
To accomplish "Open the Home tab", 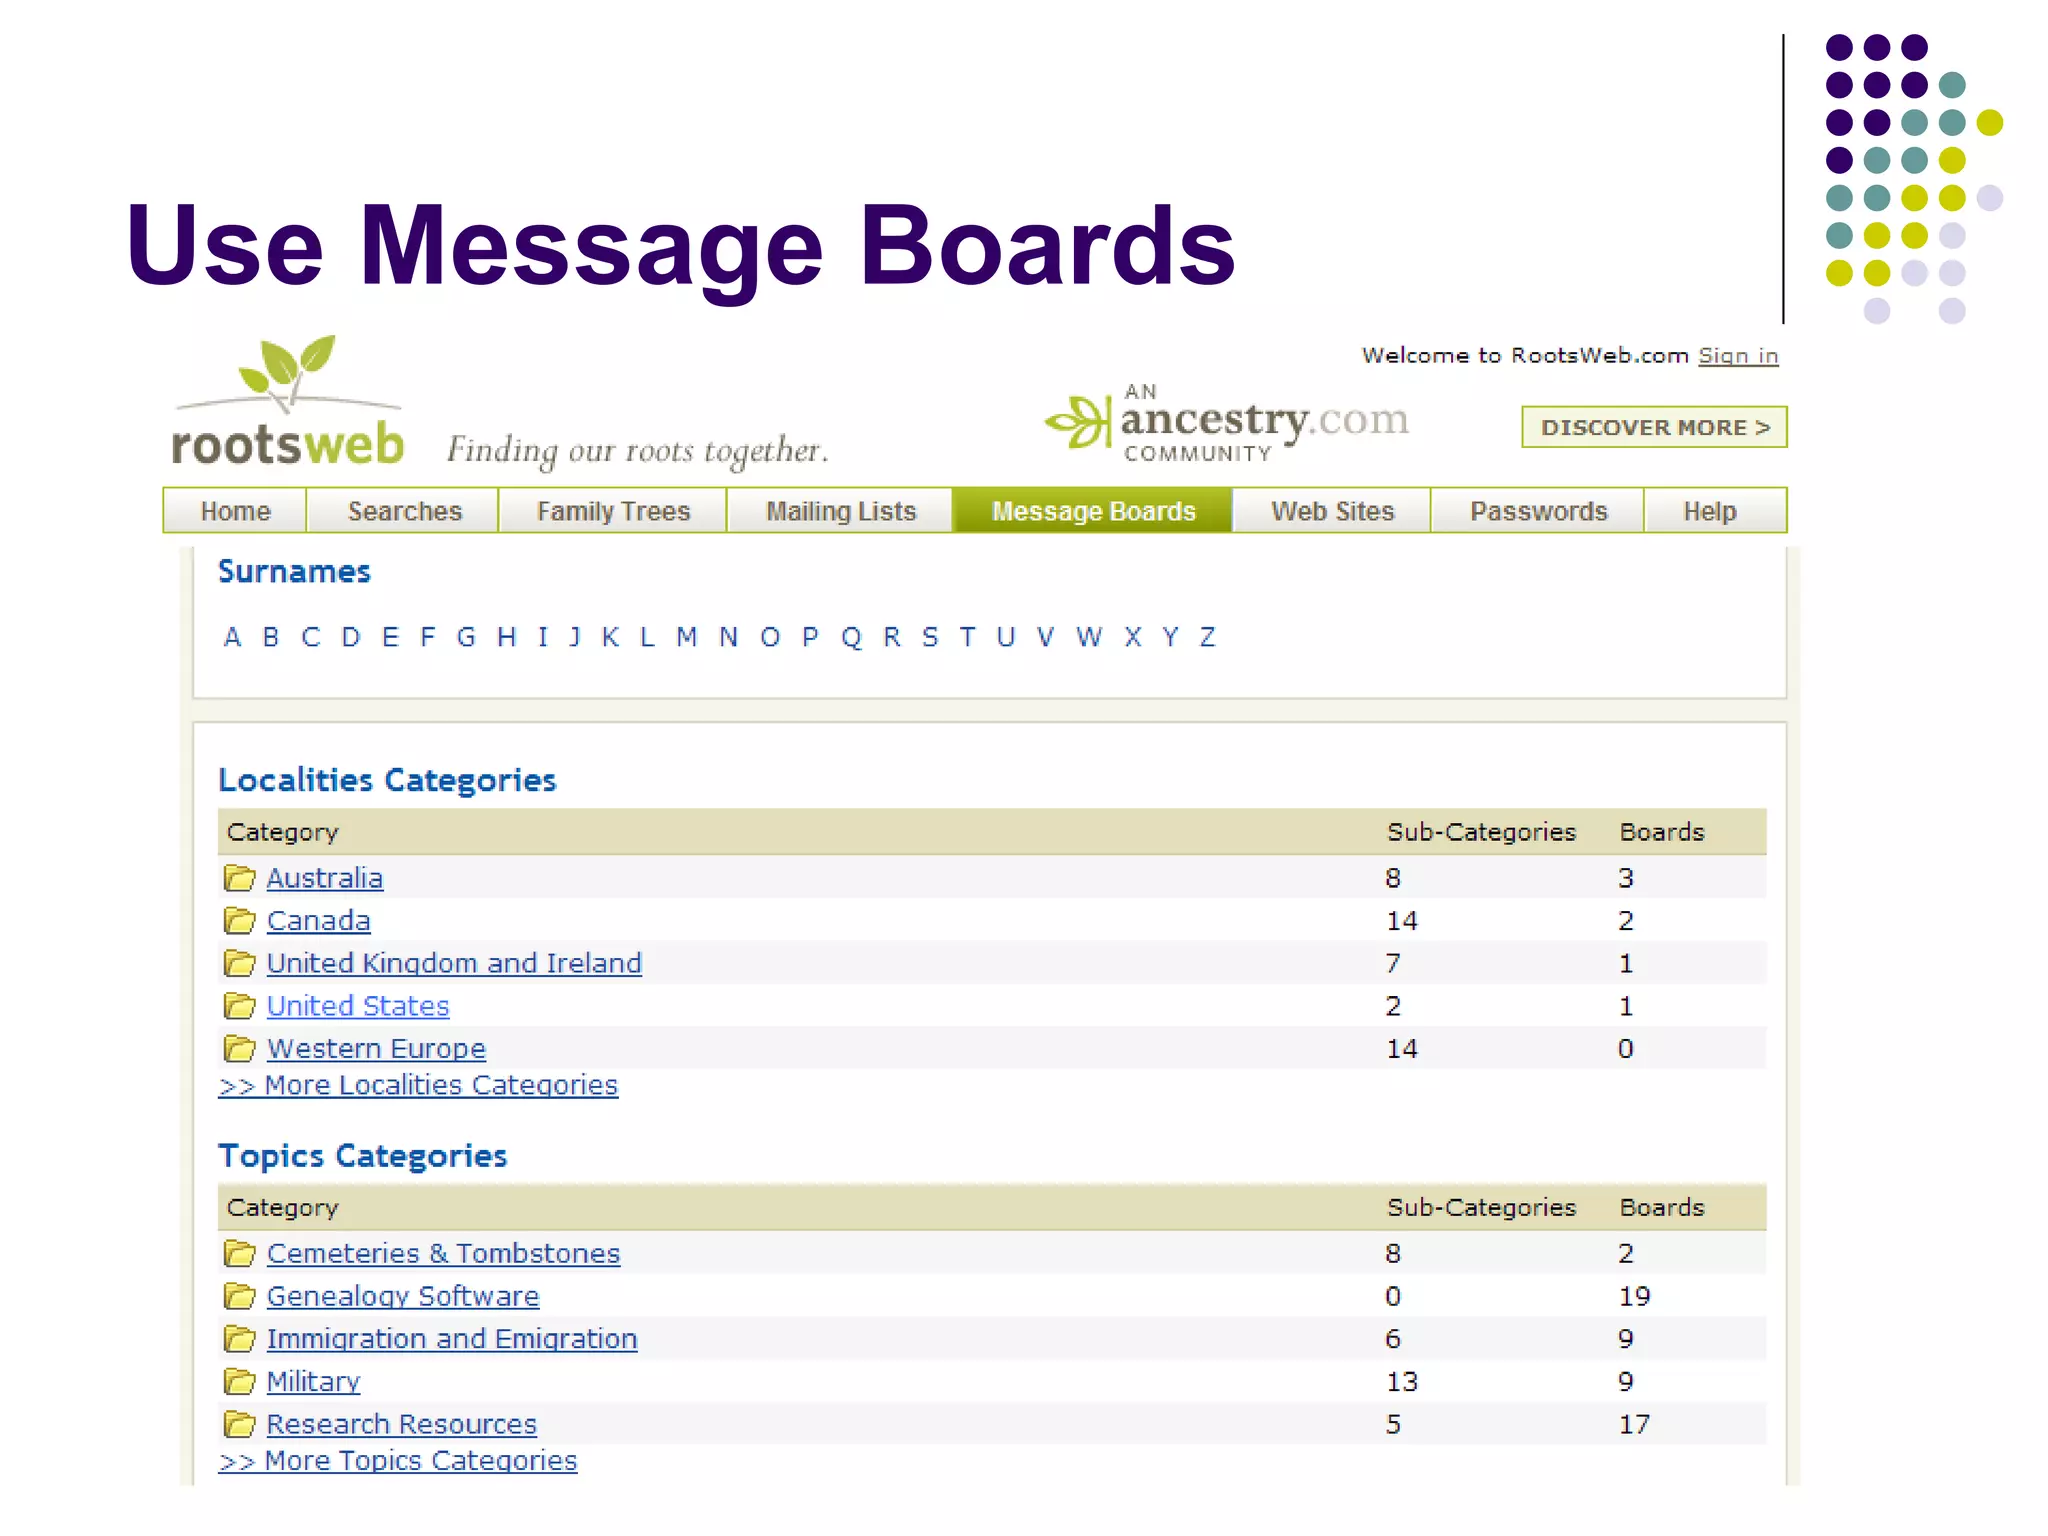I will 235,511.
